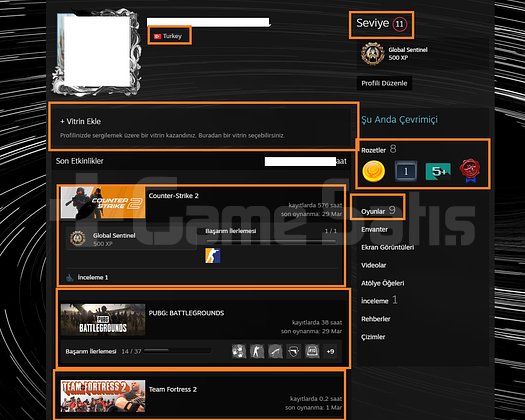
Task: Select the teal 5+ badge
Action: (438, 171)
